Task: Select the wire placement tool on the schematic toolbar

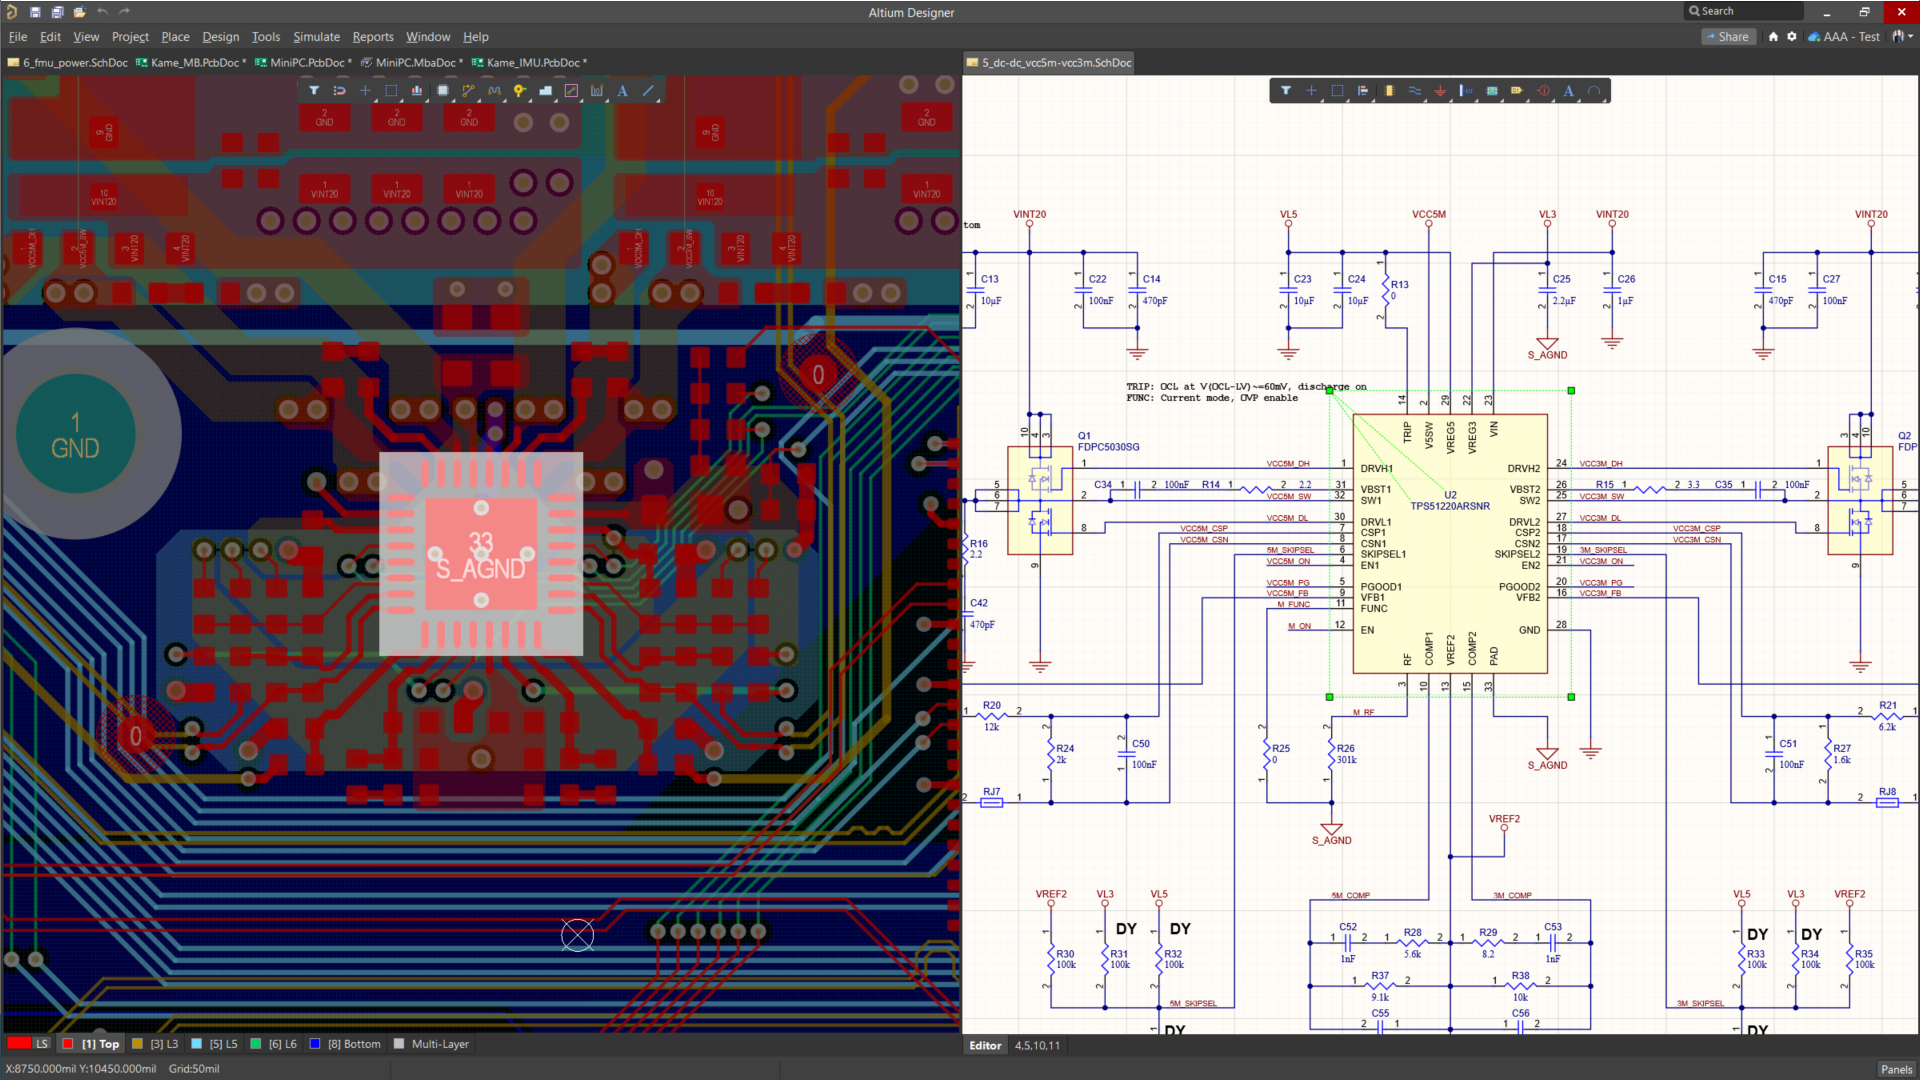Action: click(x=1414, y=90)
